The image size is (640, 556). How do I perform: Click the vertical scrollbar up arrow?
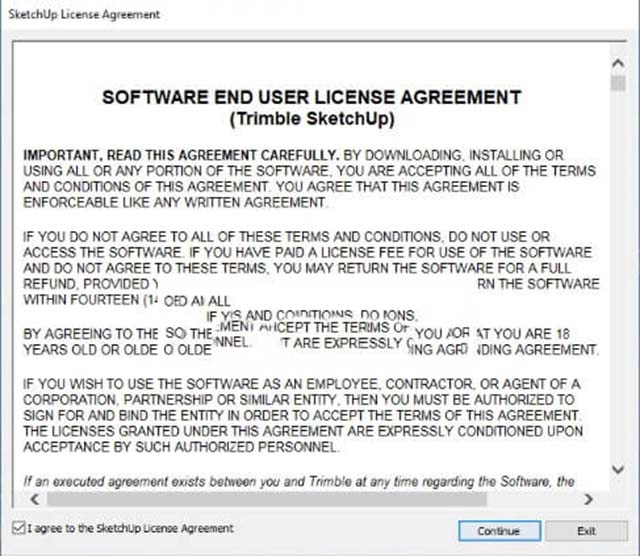click(x=617, y=63)
